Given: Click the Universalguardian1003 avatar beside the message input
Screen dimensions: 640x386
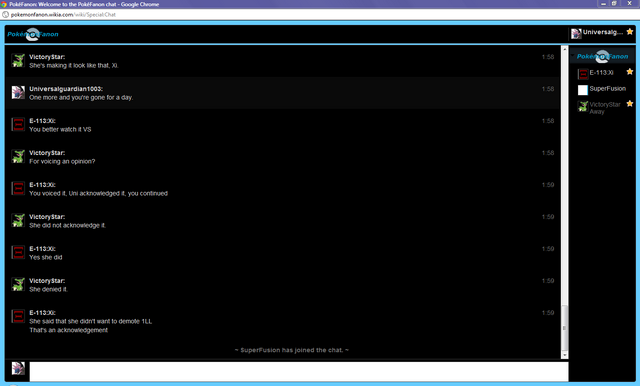Looking at the screenshot, I should point(18,368).
